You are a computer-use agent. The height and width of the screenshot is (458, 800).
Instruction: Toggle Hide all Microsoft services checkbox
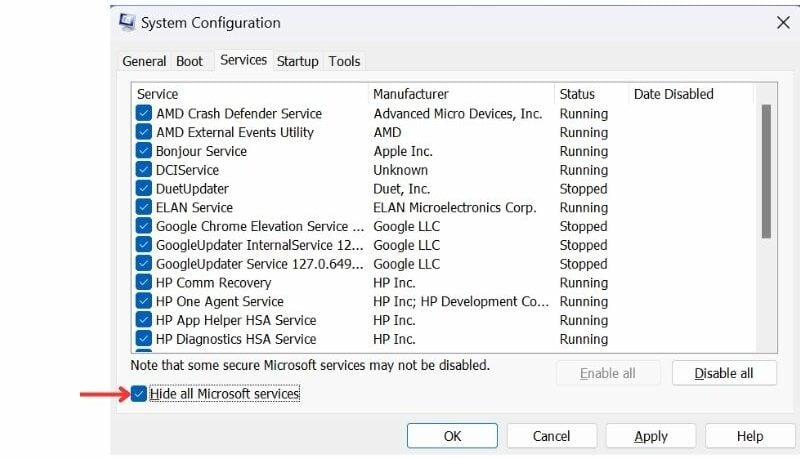[x=138, y=394]
